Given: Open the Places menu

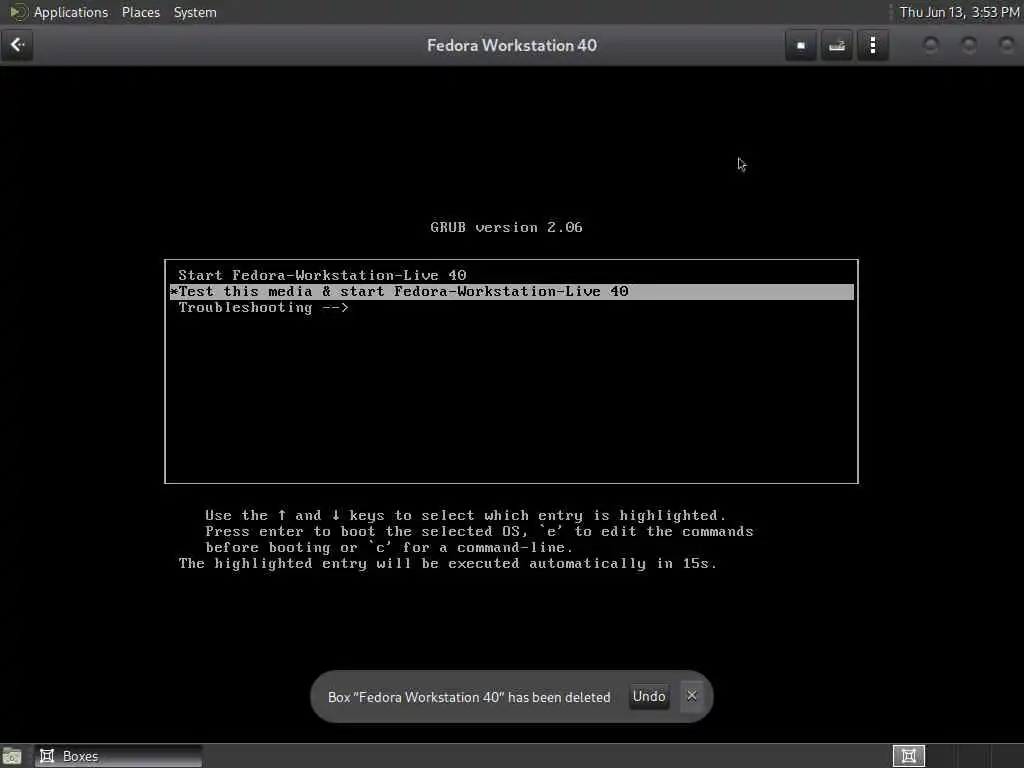Looking at the screenshot, I should click(x=140, y=12).
